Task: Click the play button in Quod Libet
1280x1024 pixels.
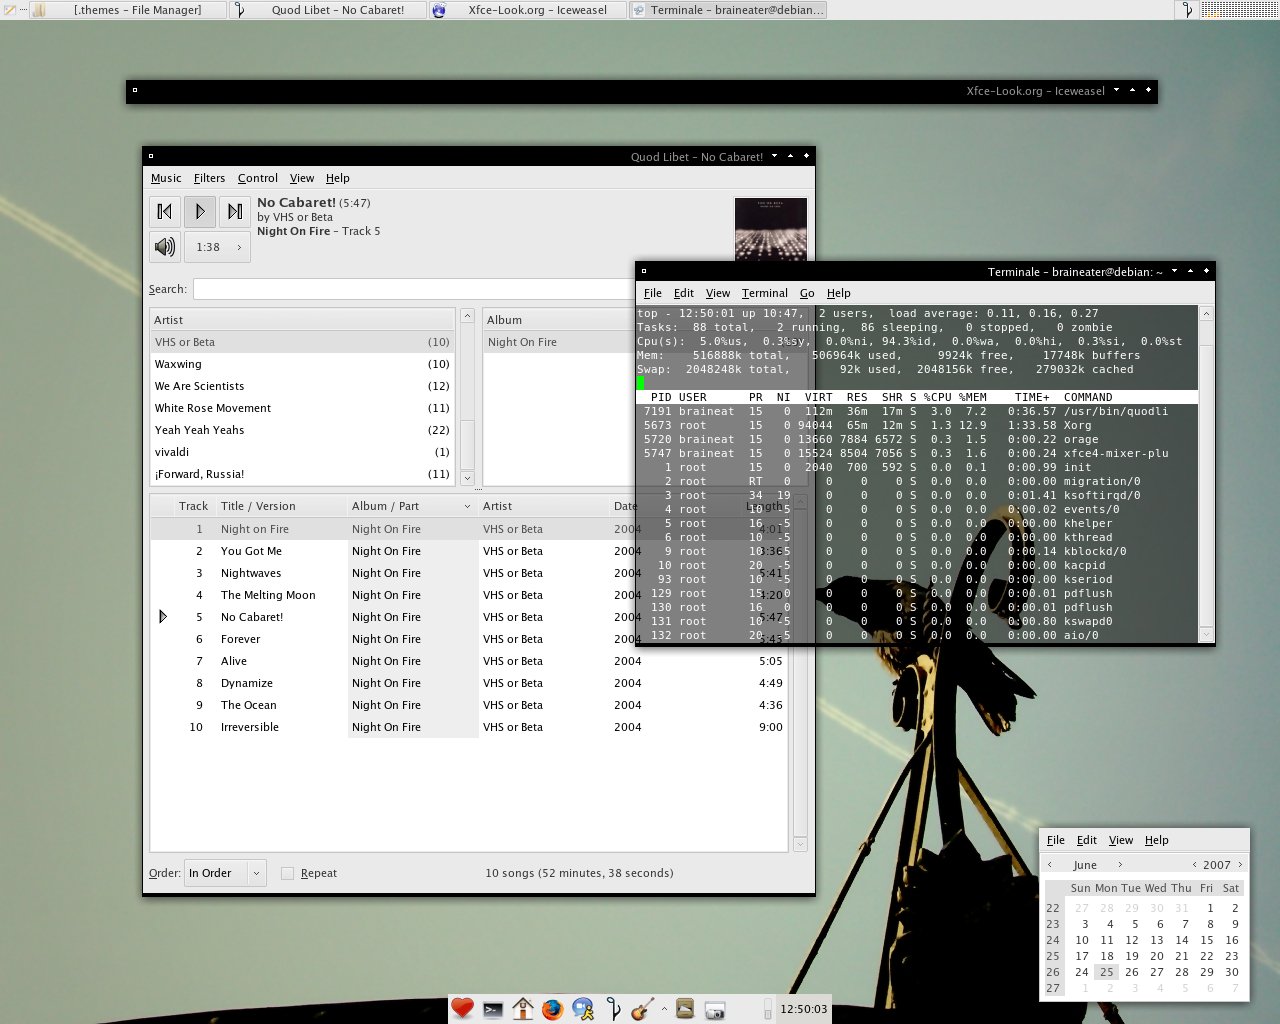Action: (x=200, y=211)
